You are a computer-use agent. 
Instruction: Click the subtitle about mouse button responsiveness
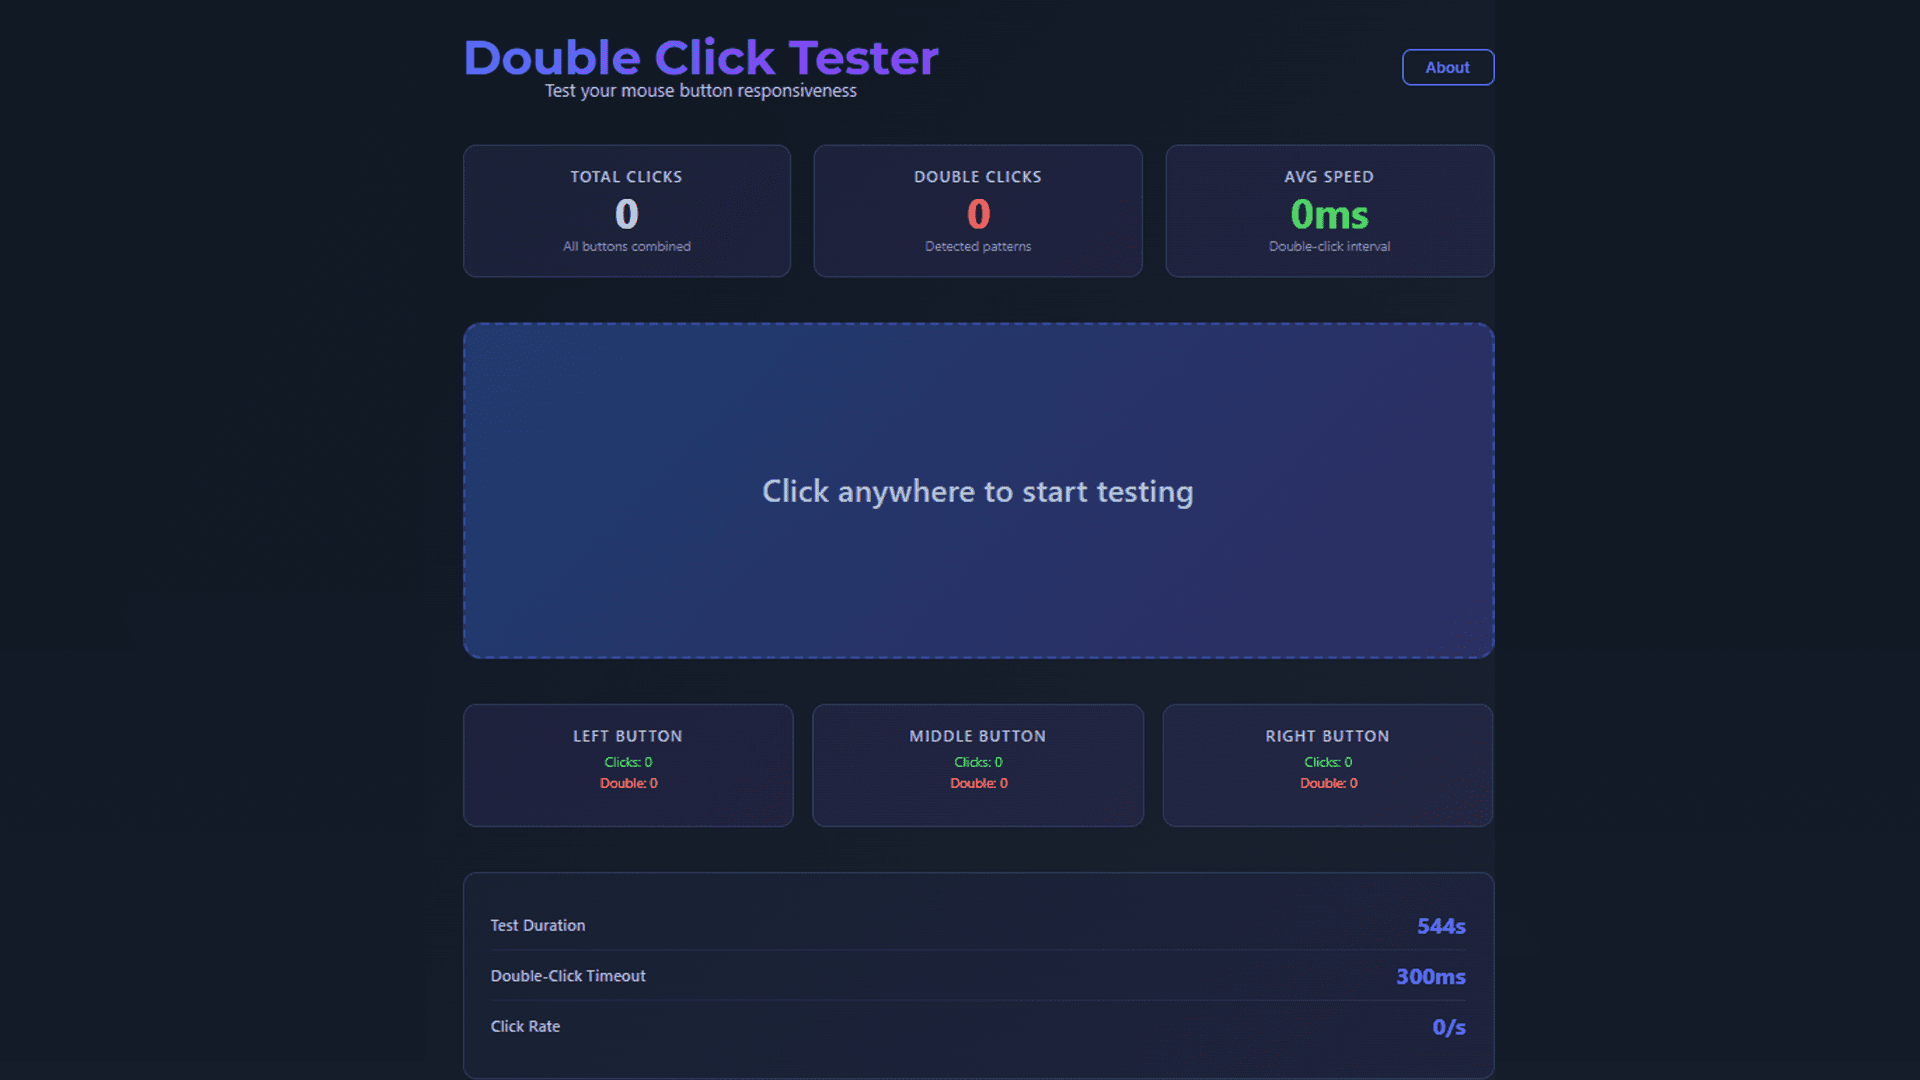(700, 91)
